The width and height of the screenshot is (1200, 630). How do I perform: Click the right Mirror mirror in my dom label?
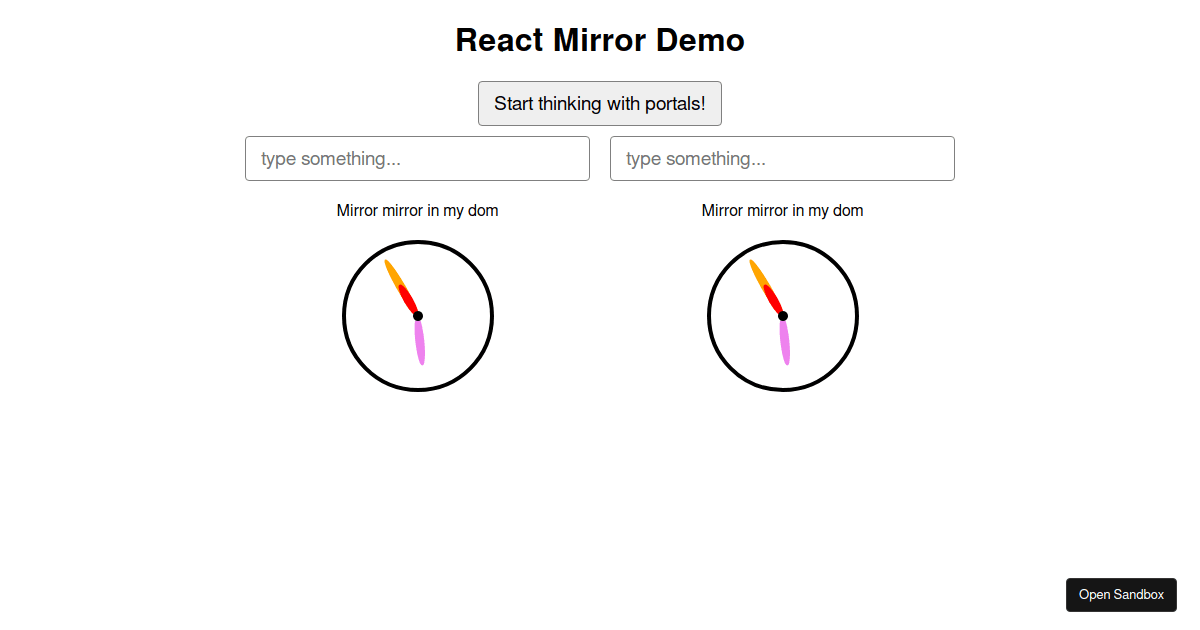pos(782,211)
